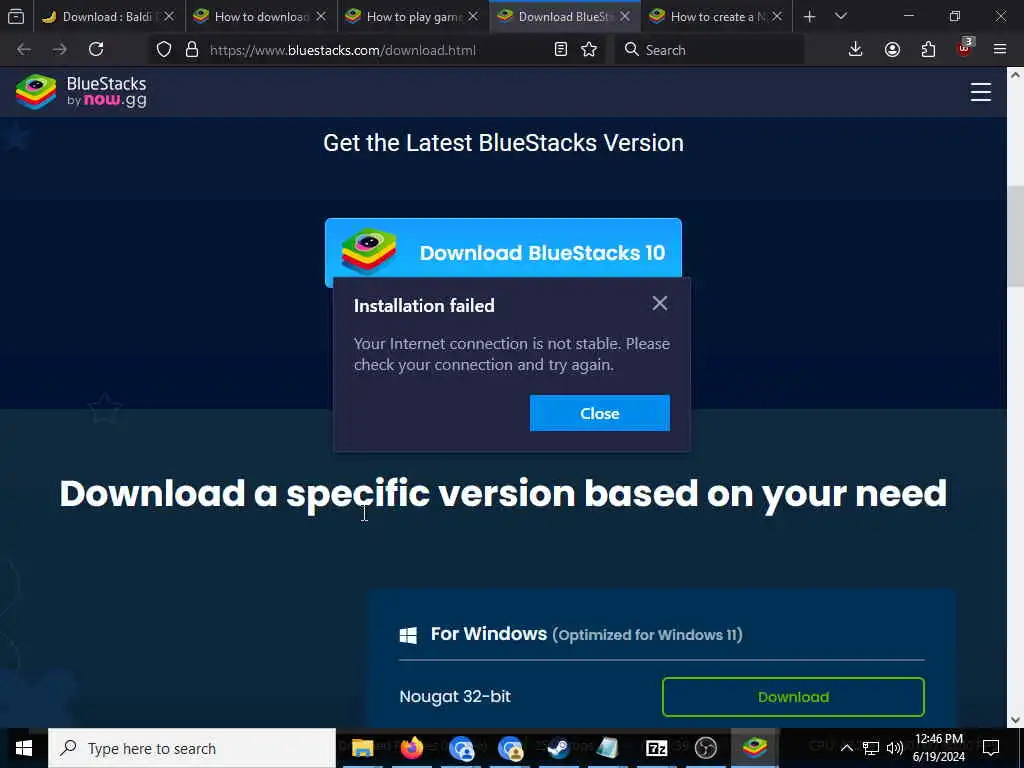Open Steam from the taskbar
This screenshot has width=1024, height=768.
point(558,748)
